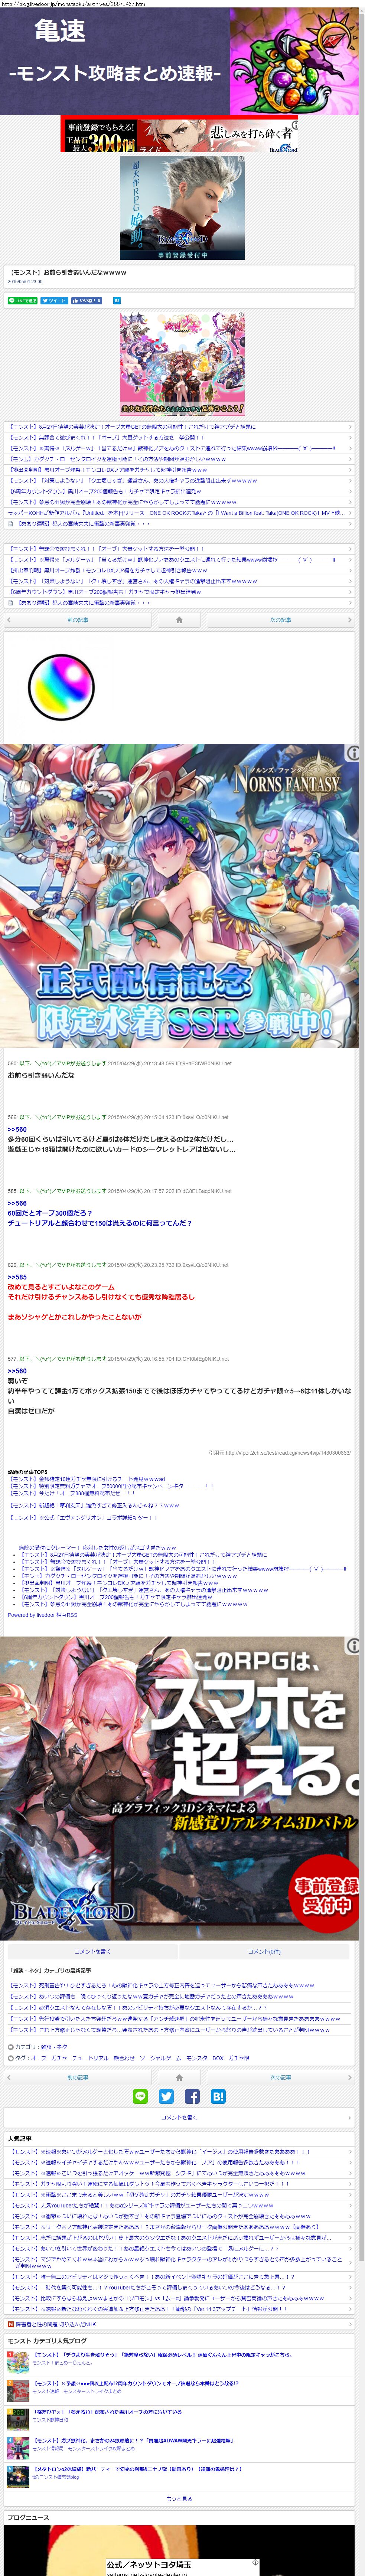Image resolution: width=365 pixels, height=2576 pixels.
Task: Click the LINEで送る share button
Action: tap(23, 300)
